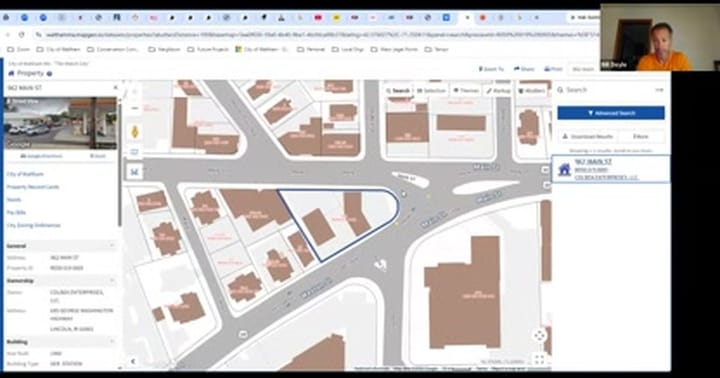Click the pan compass control on map
This screenshot has height=378, width=720.
[x=540, y=336]
